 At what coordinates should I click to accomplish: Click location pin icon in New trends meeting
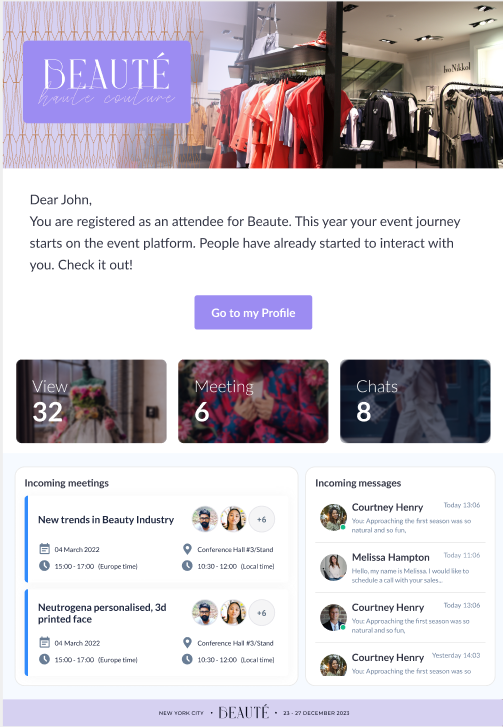187,549
